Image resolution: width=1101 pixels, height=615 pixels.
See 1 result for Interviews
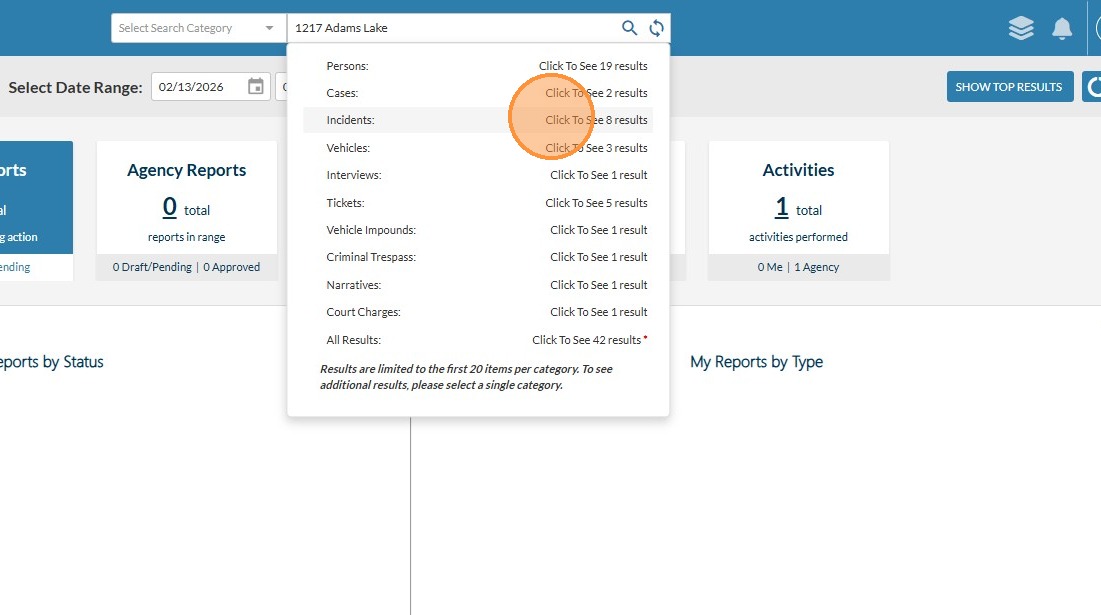[x=598, y=175]
